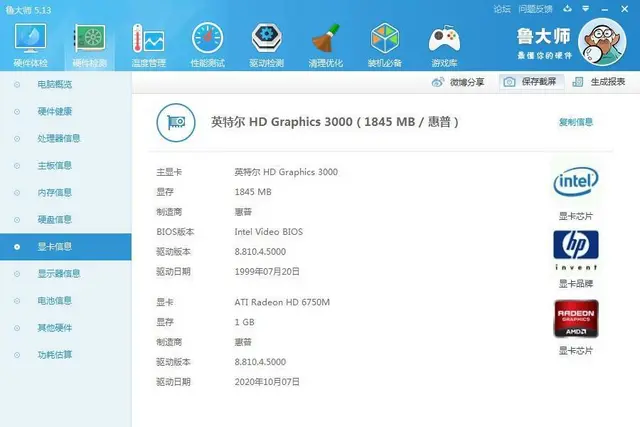Click the value 1845 MB
This screenshot has height=427, width=640.
click(253, 192)
